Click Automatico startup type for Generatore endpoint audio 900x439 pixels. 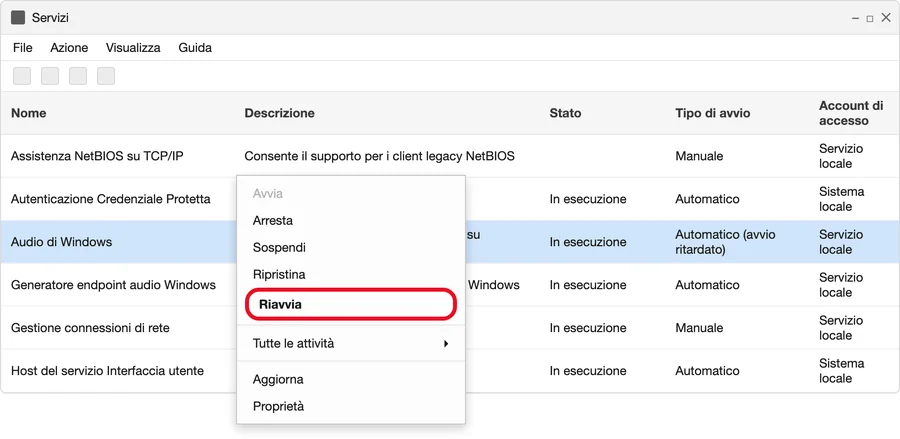tap(707, 285)
